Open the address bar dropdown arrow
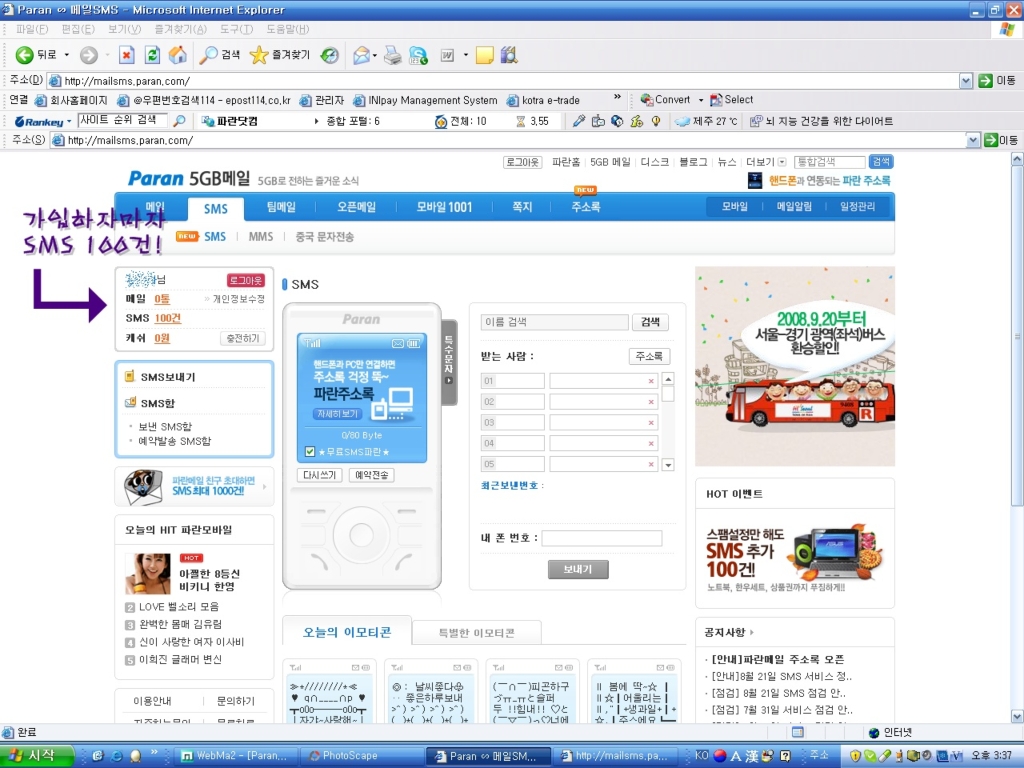Viewport: 1024px width, 768px height. coord(966,80)
